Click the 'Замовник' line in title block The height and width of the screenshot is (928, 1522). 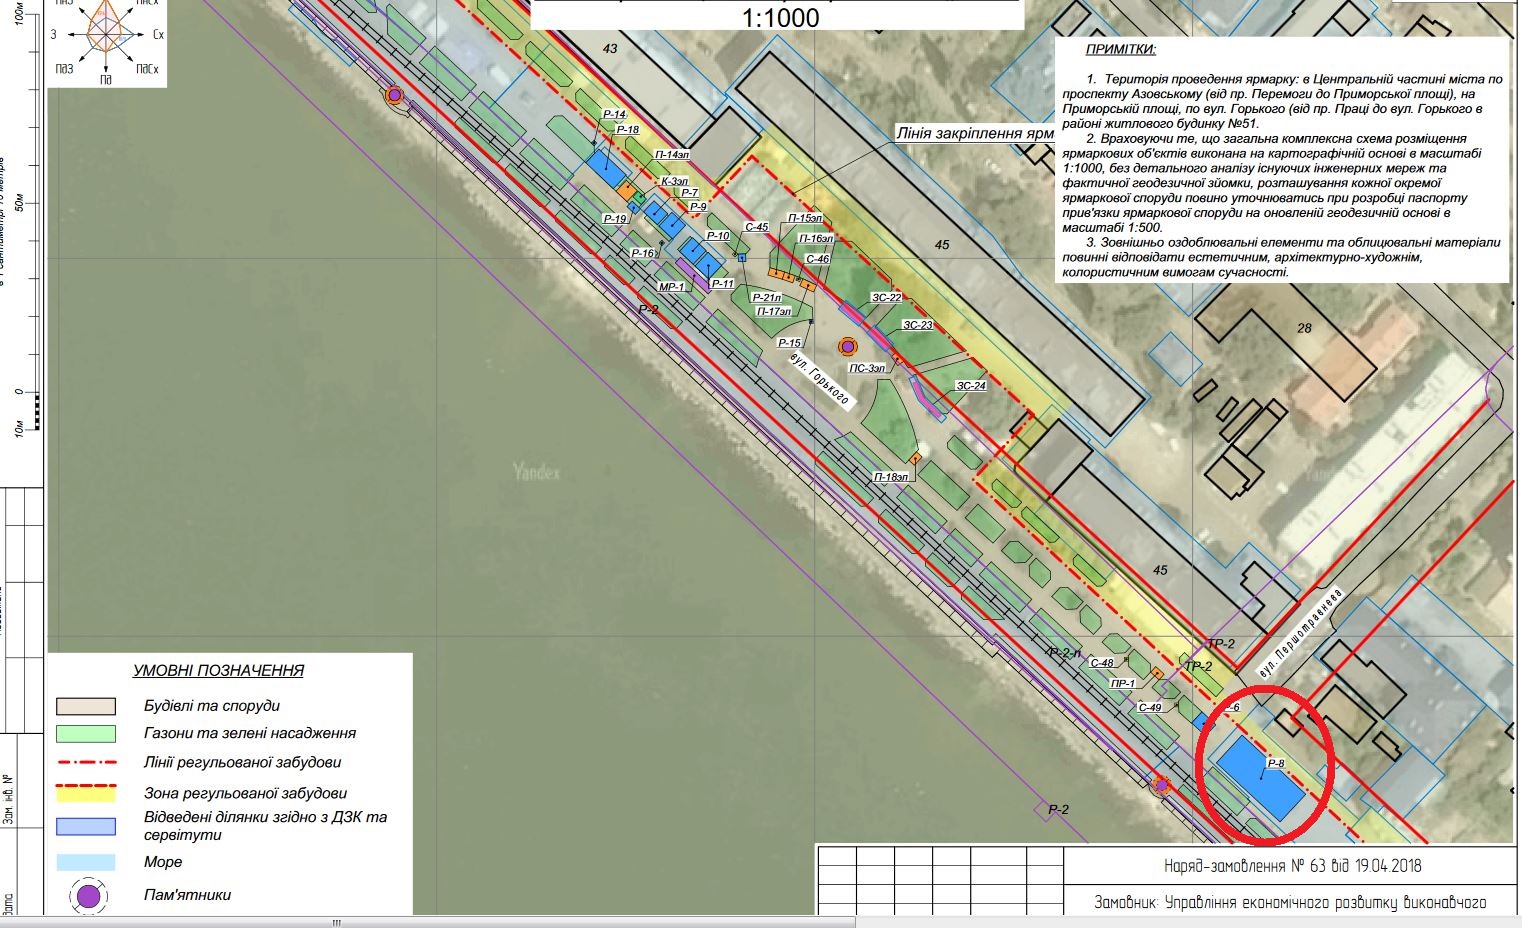click(x=1290, y=902)
